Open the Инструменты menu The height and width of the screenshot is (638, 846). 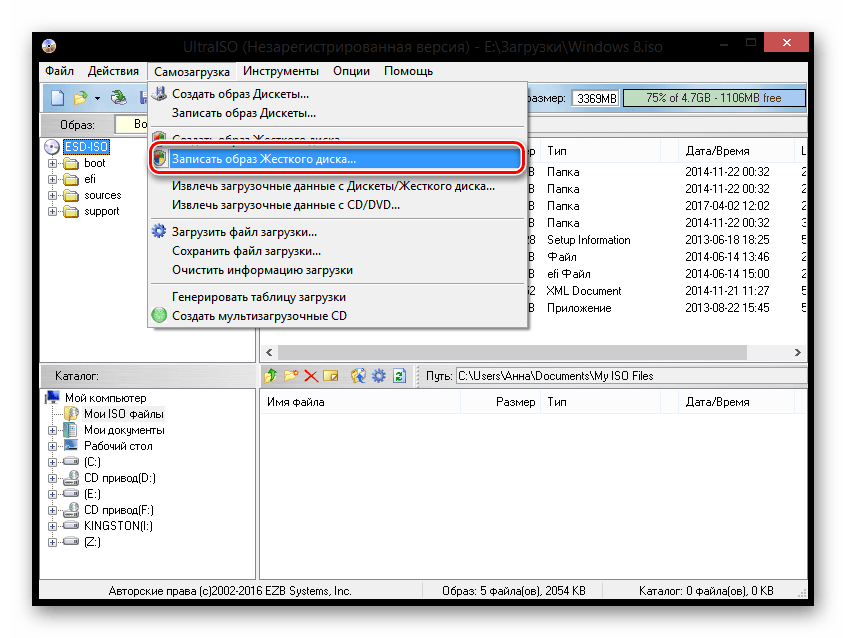click(x=280, y=71)
